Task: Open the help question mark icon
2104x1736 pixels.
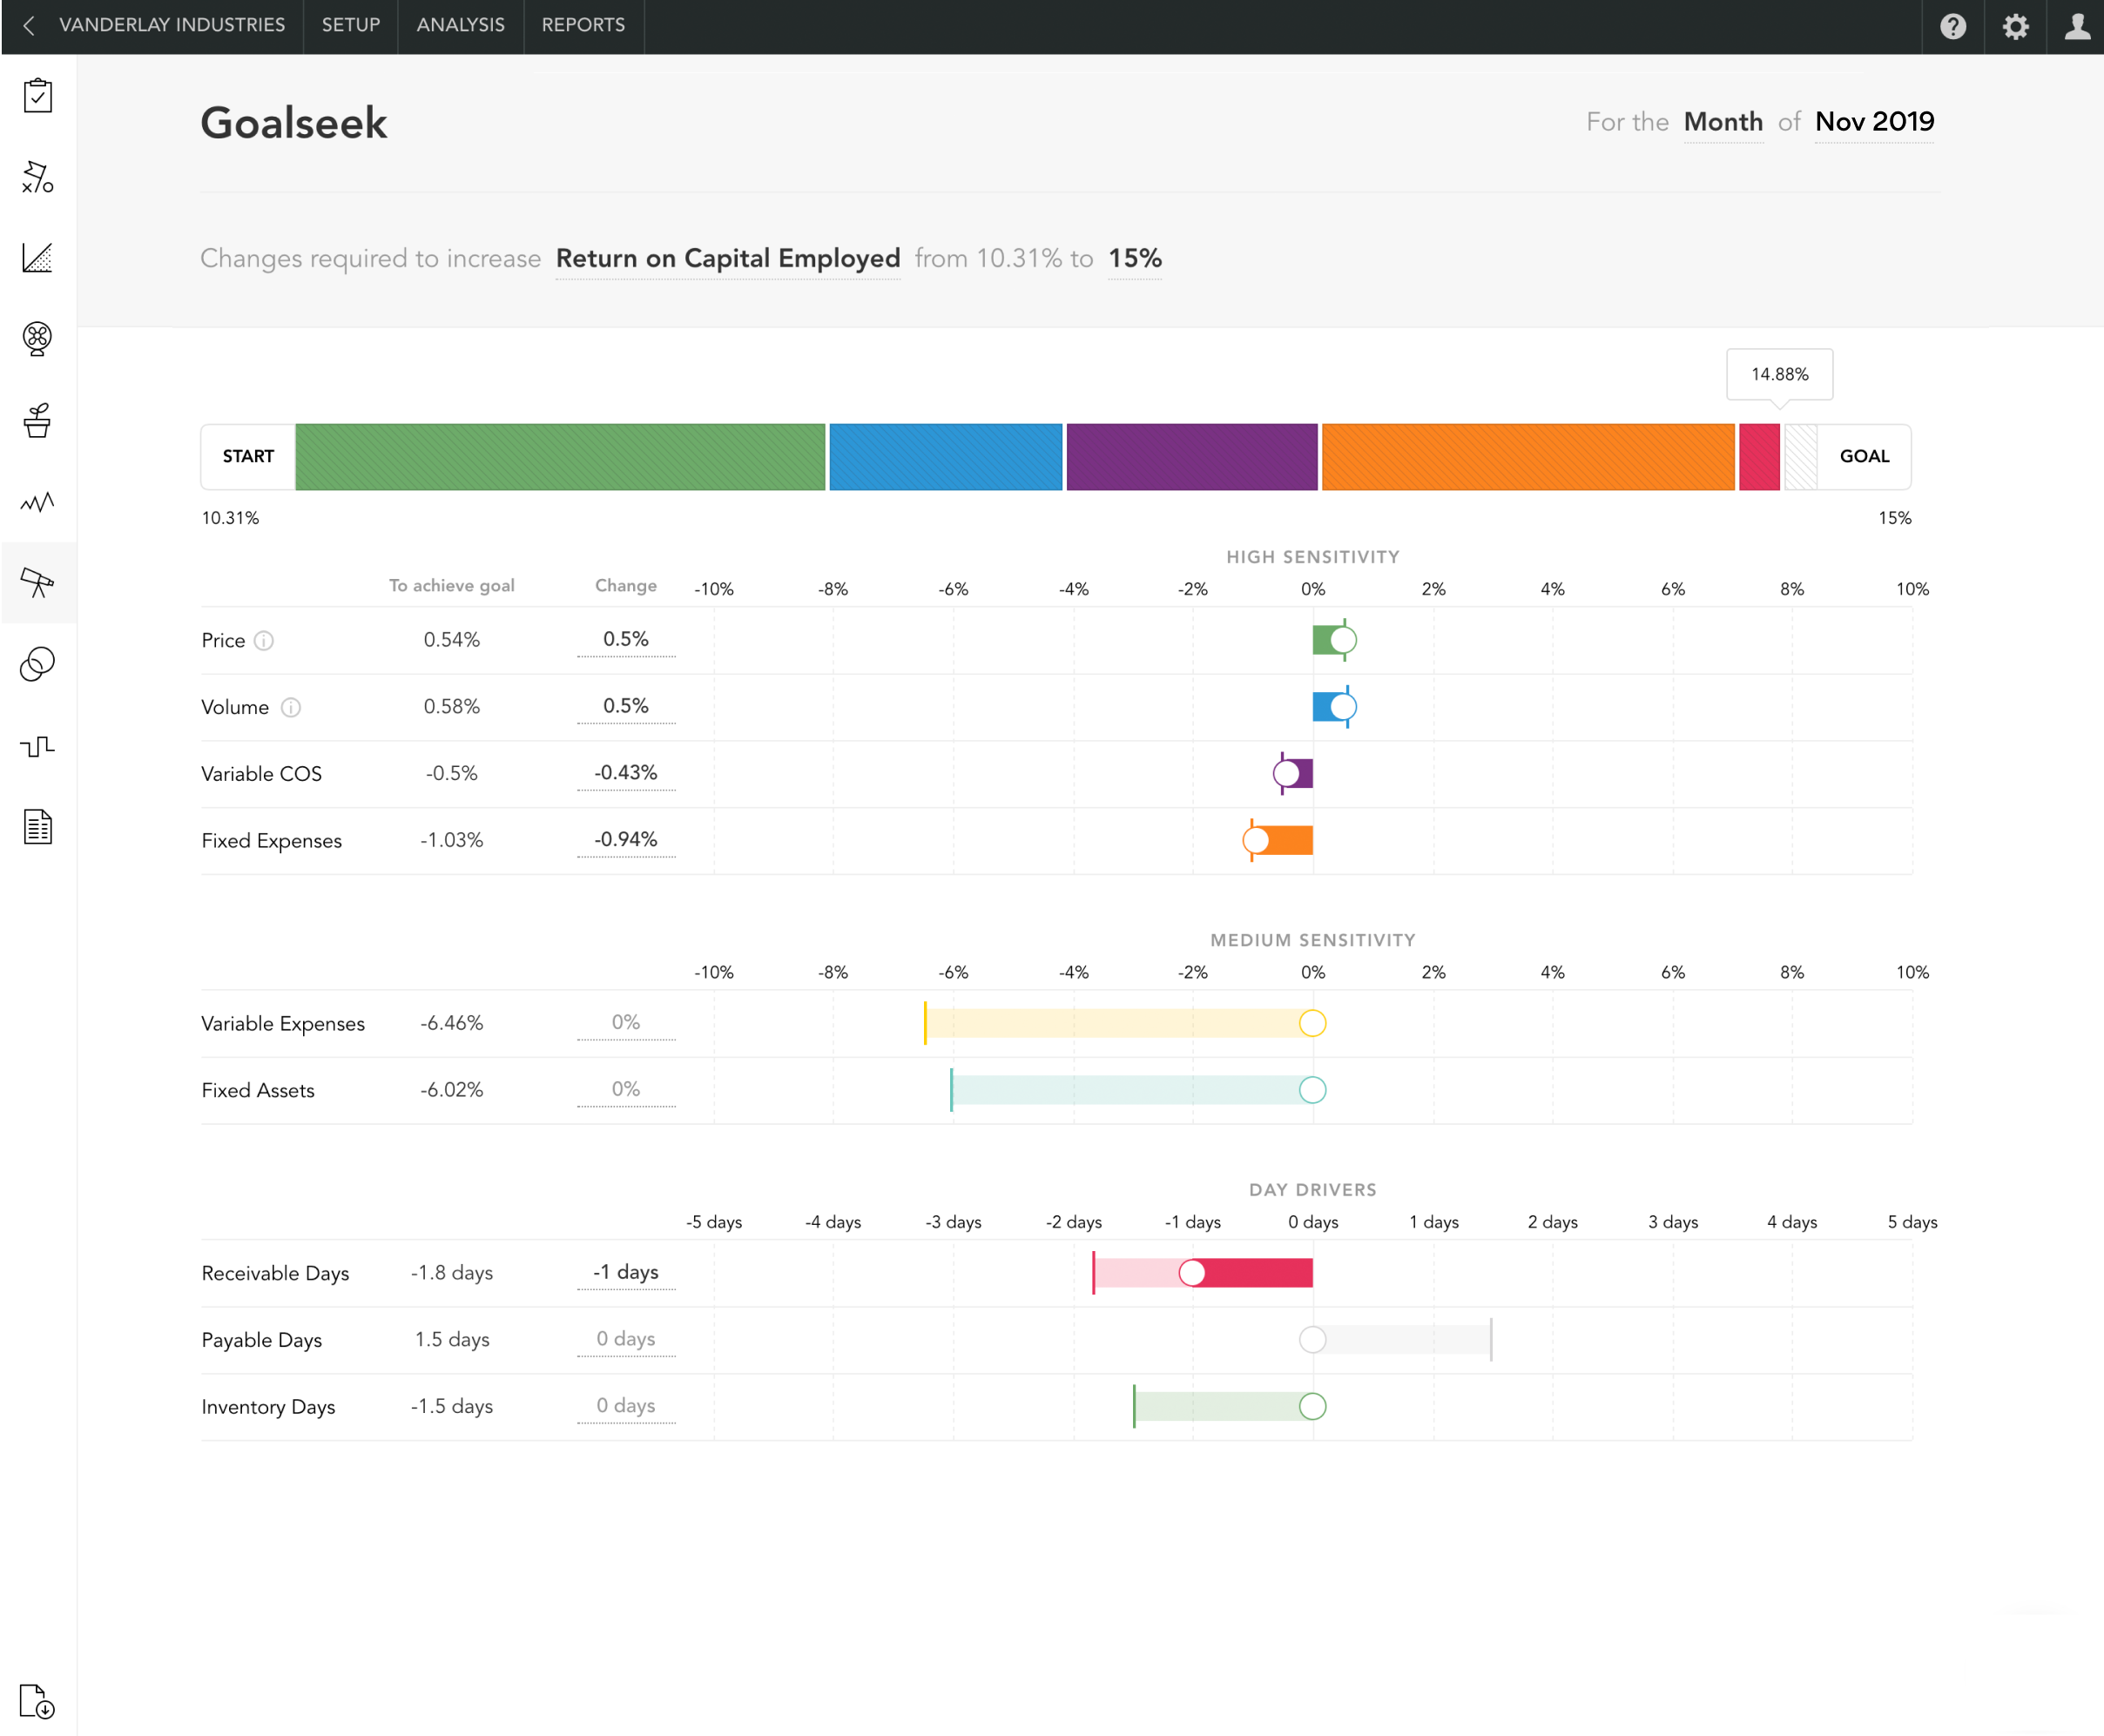Action: pos(1953,26)
